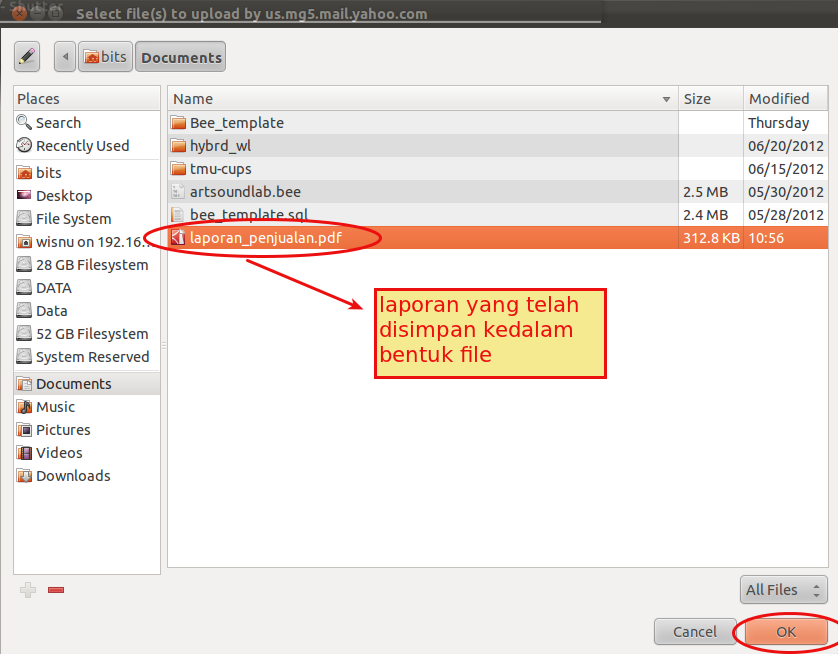
Task: Select the Search label in Places
Action: (x=58, y=123)
